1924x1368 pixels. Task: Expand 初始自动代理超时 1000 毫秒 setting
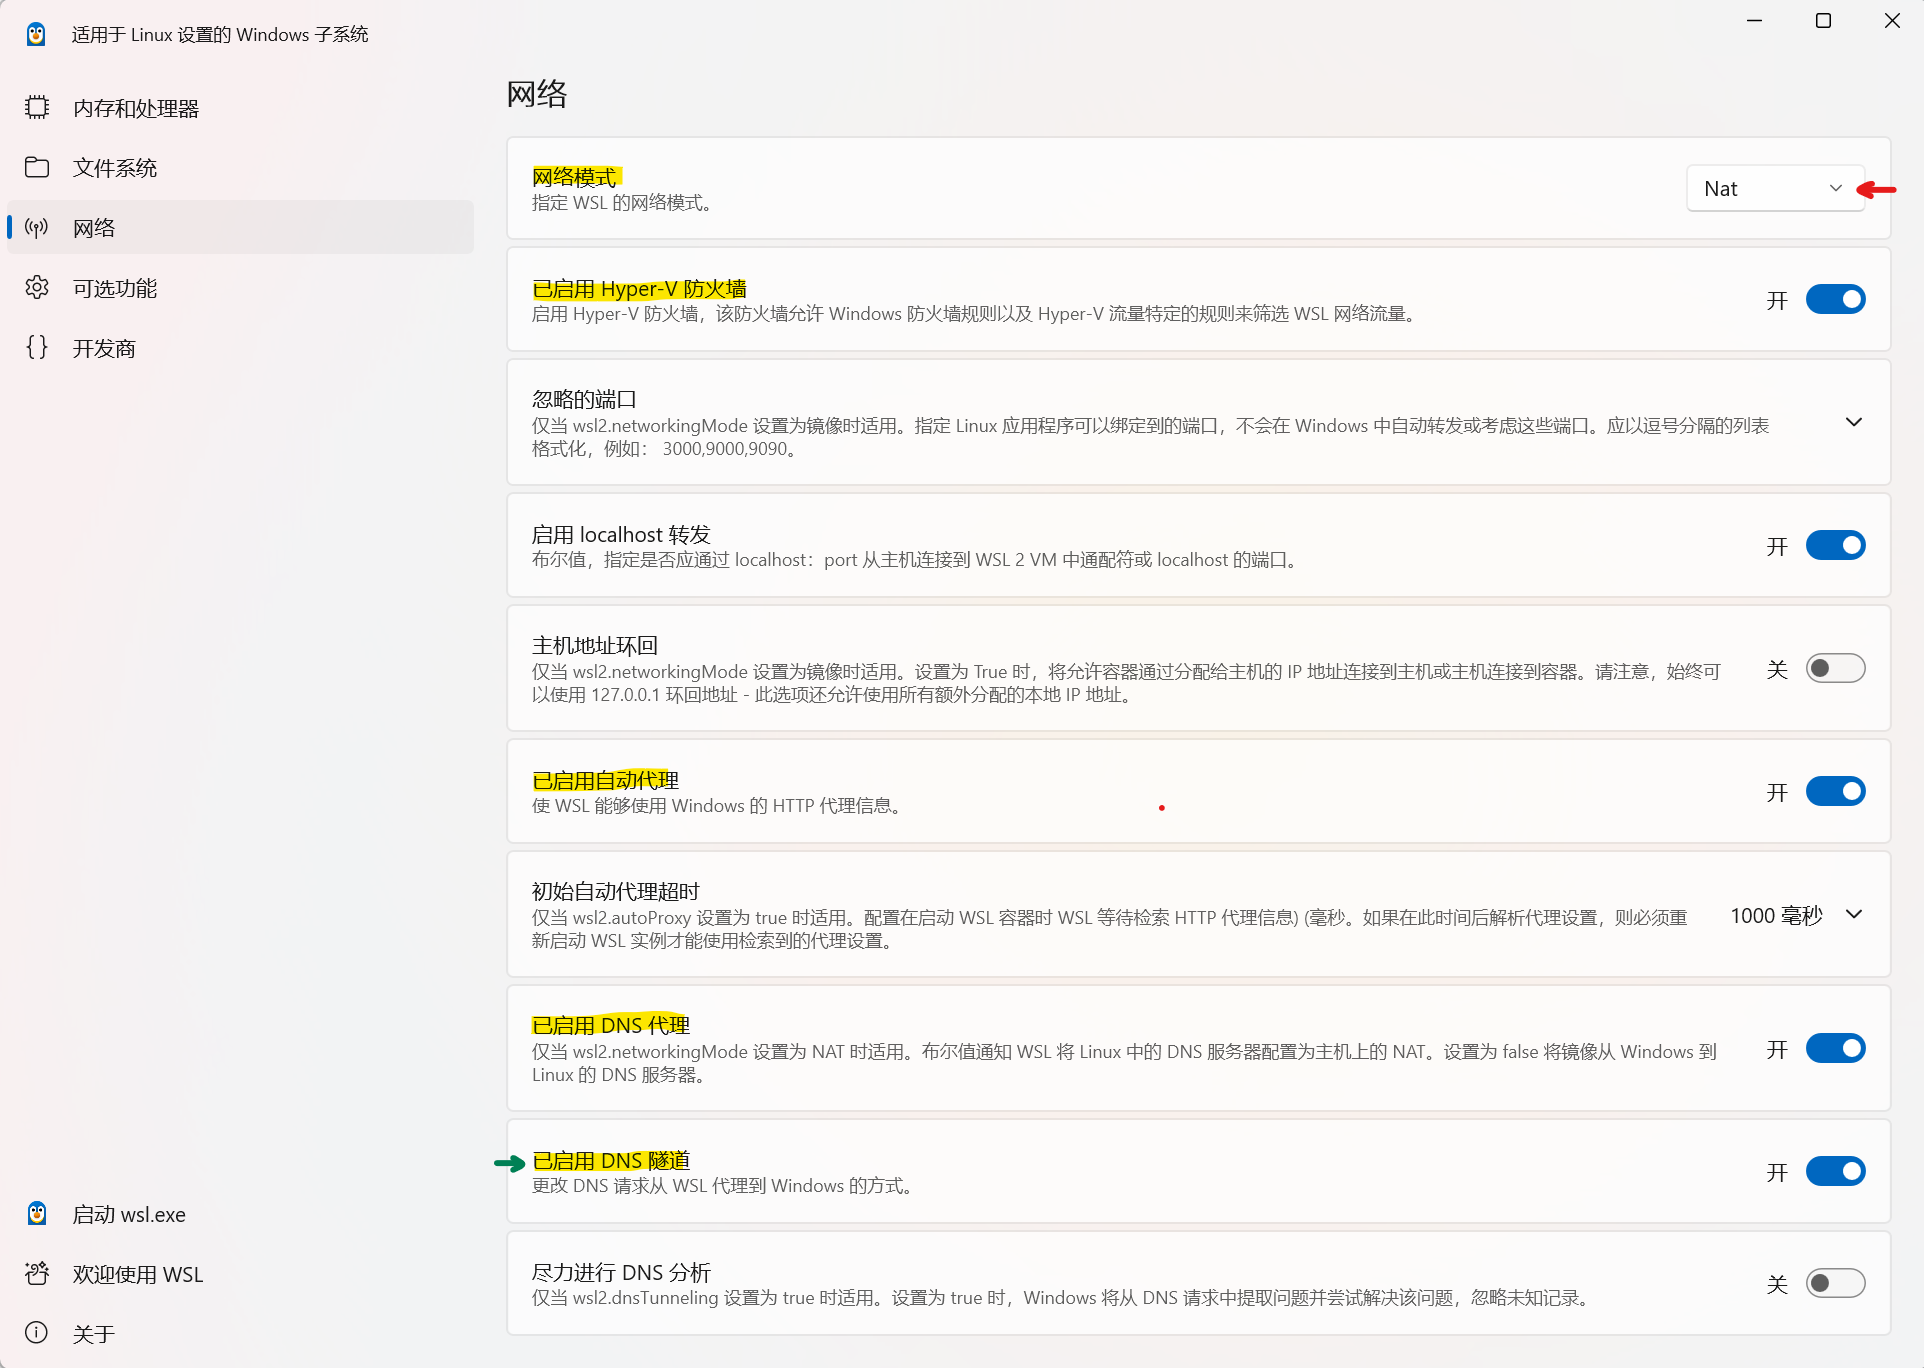(1853, 915)
